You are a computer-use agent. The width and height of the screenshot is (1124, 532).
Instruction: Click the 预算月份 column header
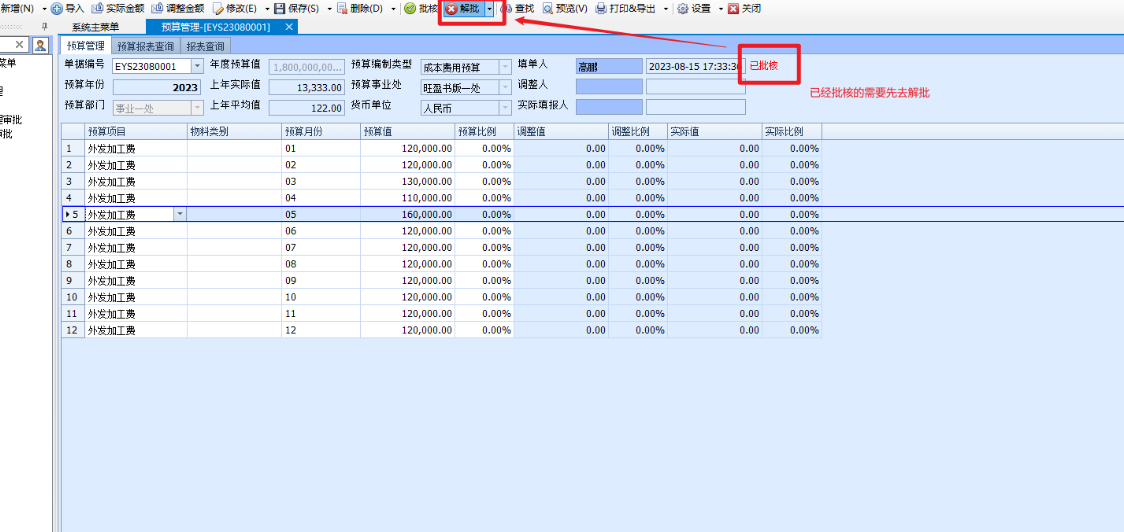pyautogui.click(x=321, y=132)
